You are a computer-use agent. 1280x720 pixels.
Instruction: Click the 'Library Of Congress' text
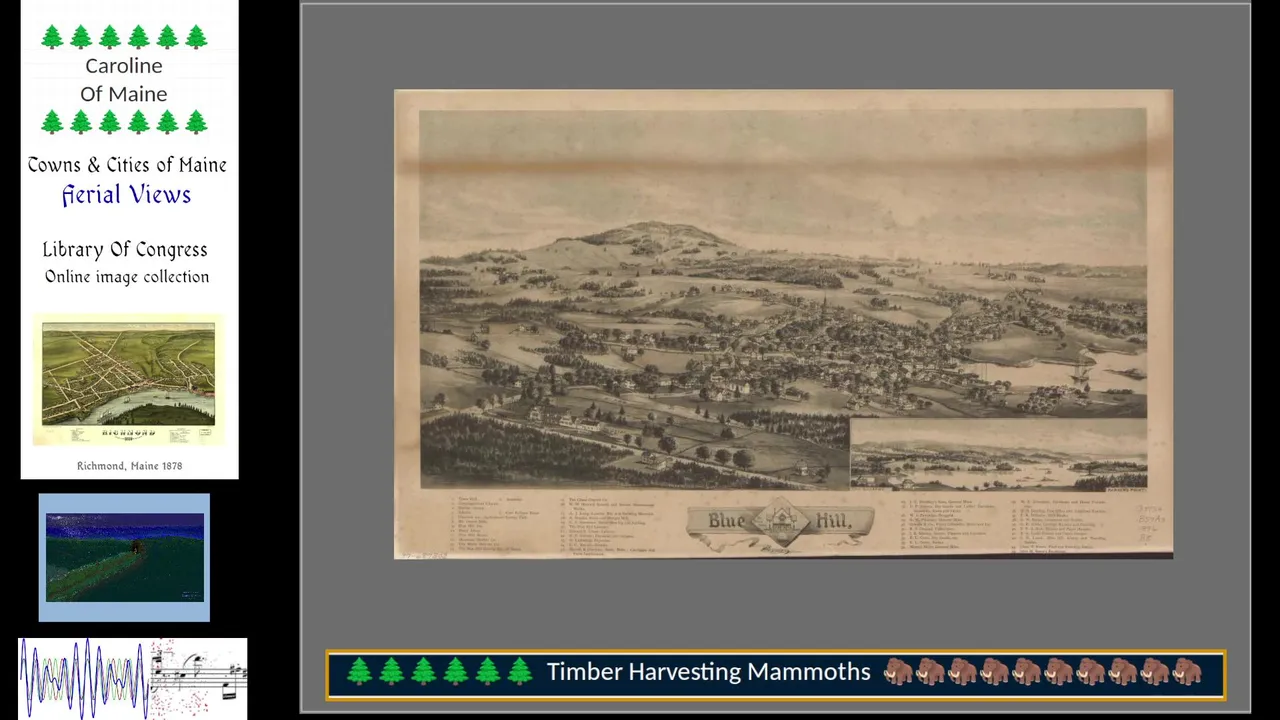(x=125, y=249)
